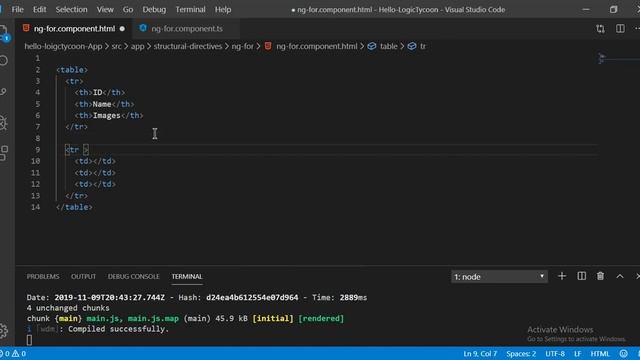Click the minimap on the editor right
Viewport: 640px width, 360px height.
coord(618,59)
